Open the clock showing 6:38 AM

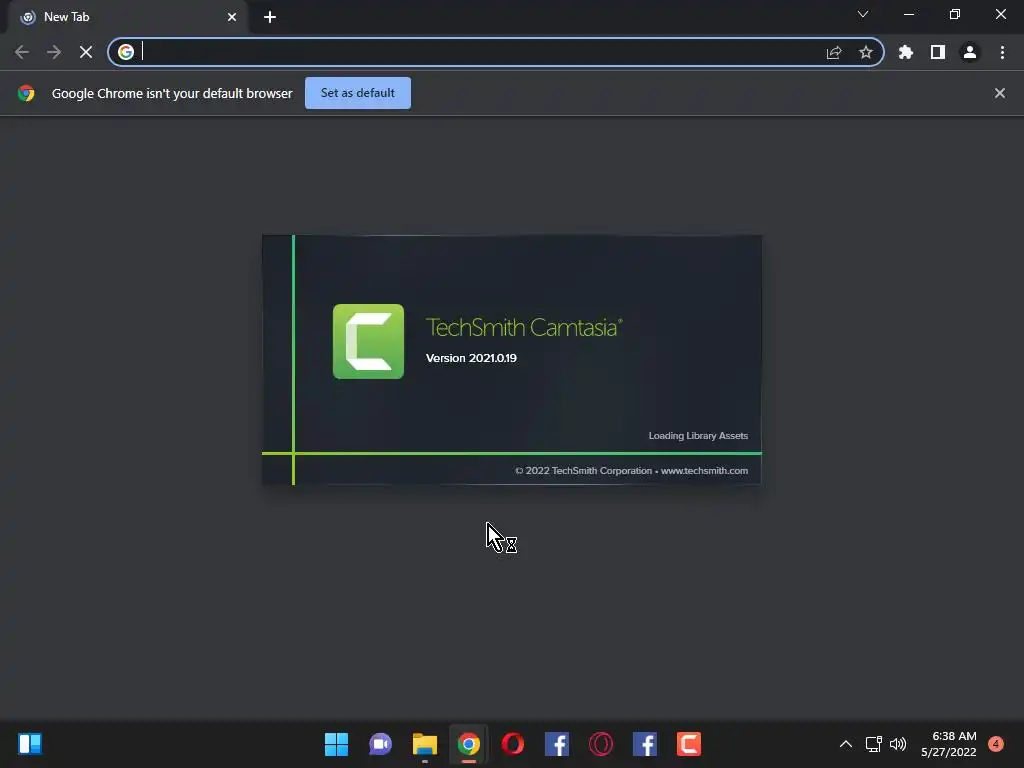(x=949, y=744)
